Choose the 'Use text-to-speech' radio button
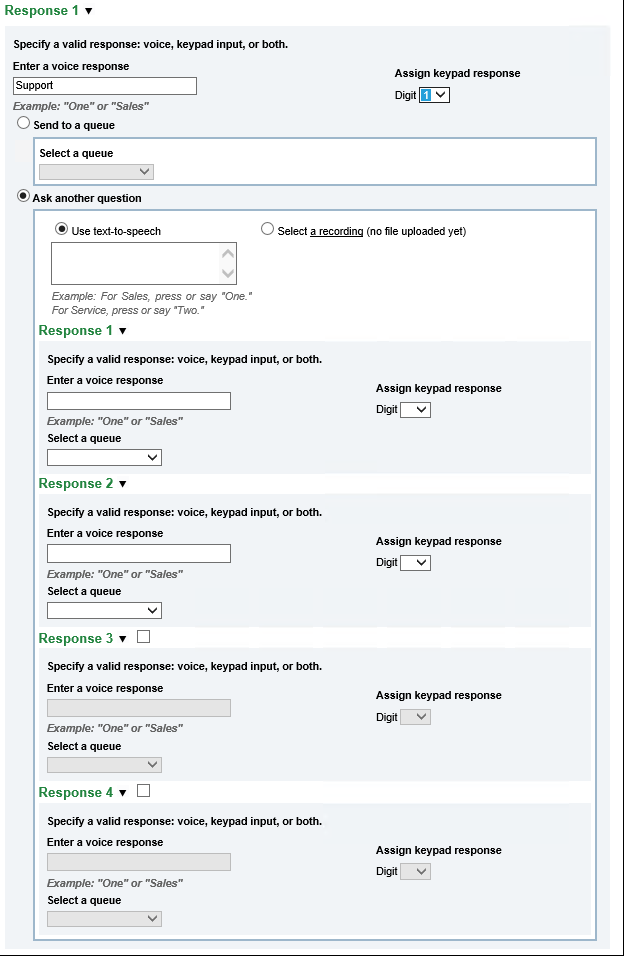This screenshot has width=624, height=956. (x=61, y=229)
